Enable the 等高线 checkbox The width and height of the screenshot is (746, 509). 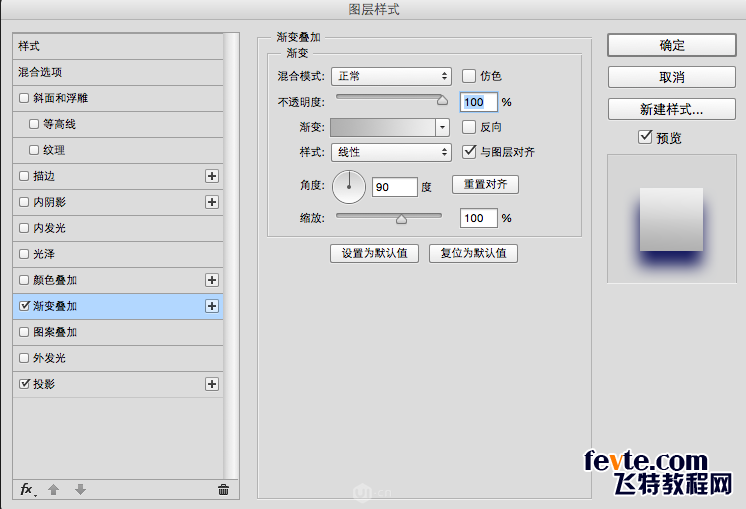coord(34,124)
